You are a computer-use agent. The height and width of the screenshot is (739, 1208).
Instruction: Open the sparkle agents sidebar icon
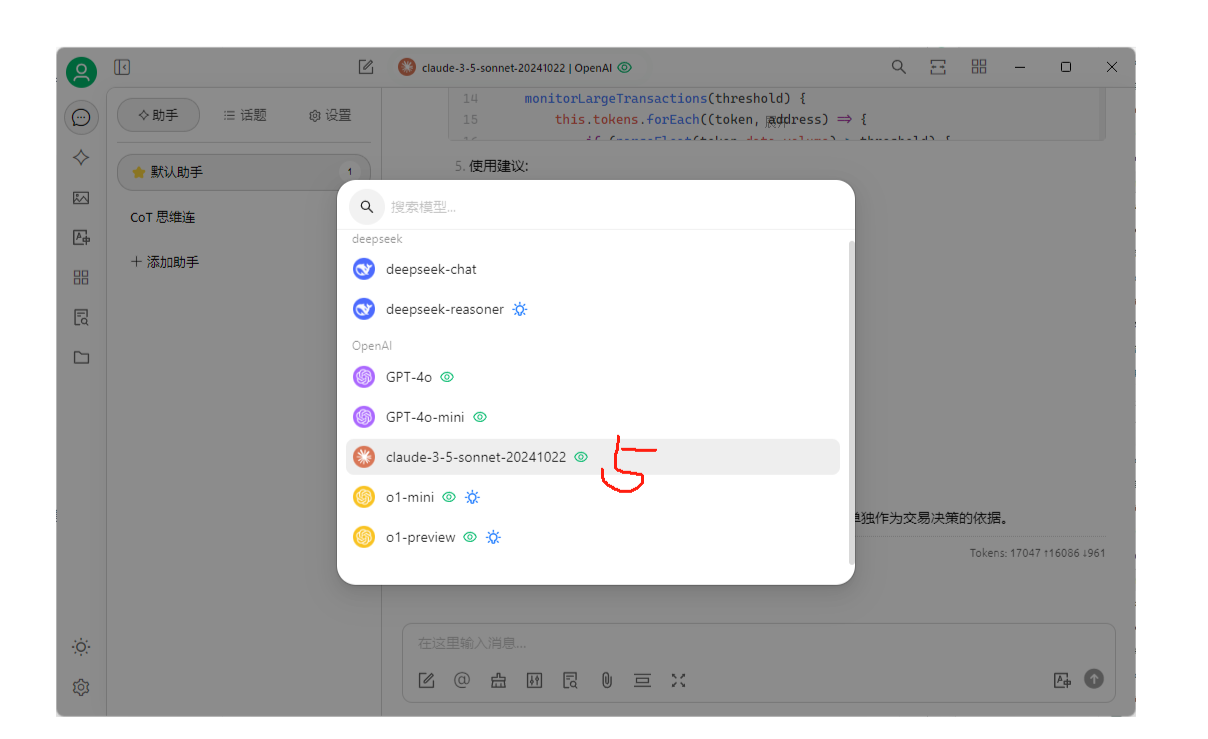[81, 158]
